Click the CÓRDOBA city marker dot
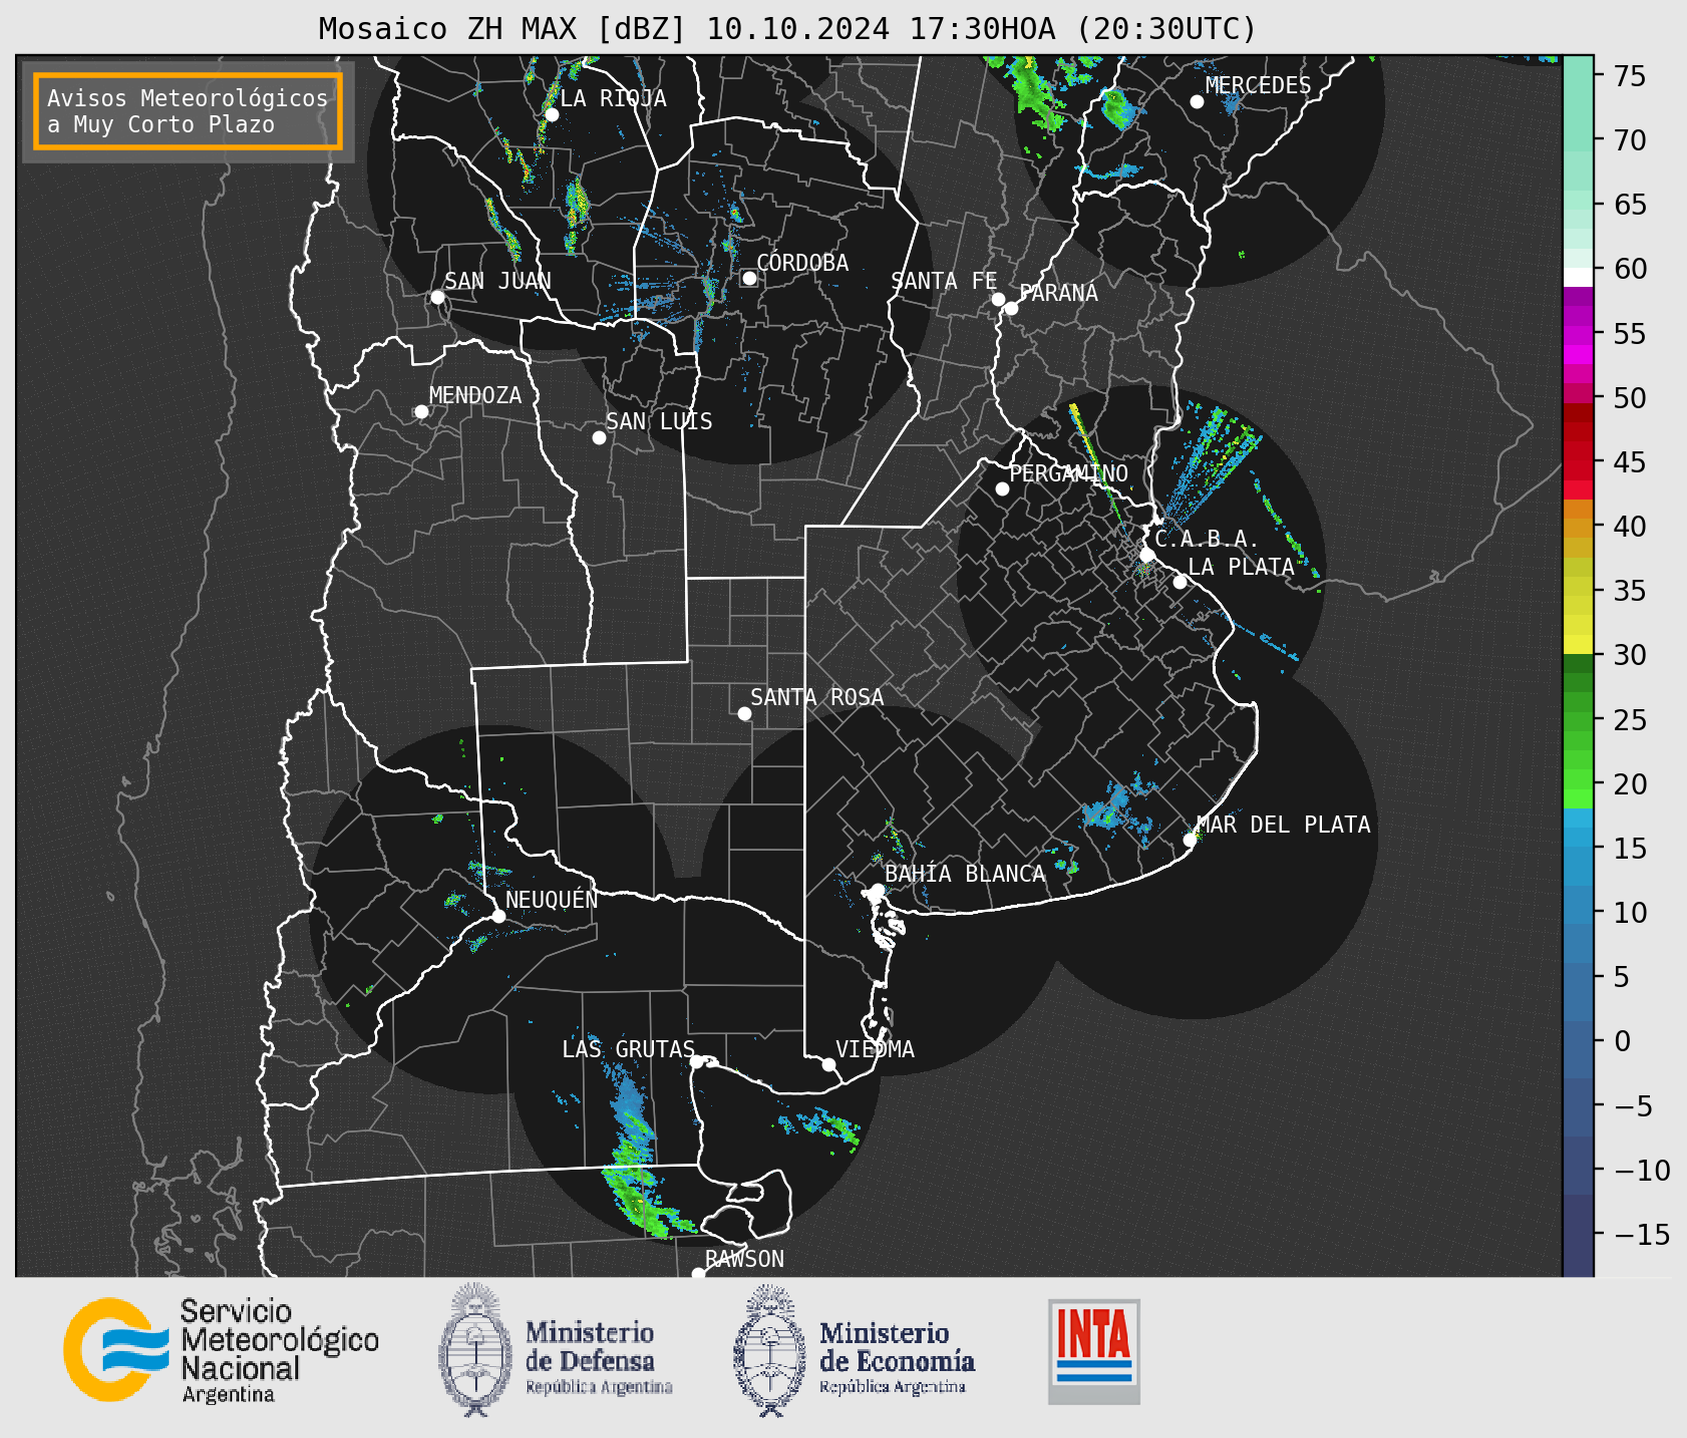Viewport: 1687px width, 1438px height. (749, 278)
